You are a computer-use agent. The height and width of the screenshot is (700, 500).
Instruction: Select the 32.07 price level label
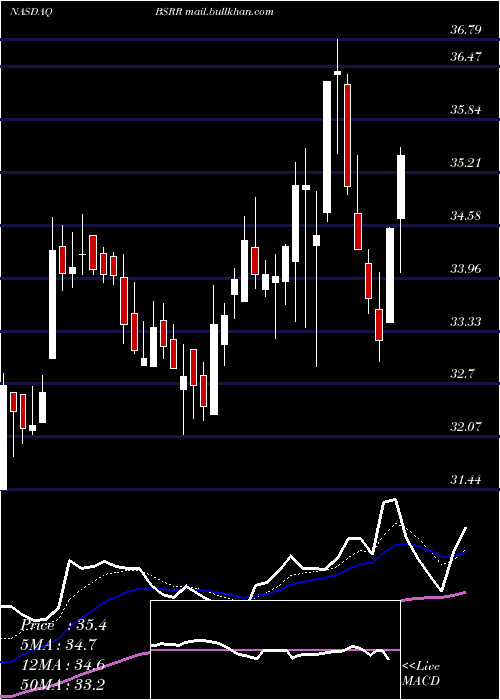click(466, 427)
